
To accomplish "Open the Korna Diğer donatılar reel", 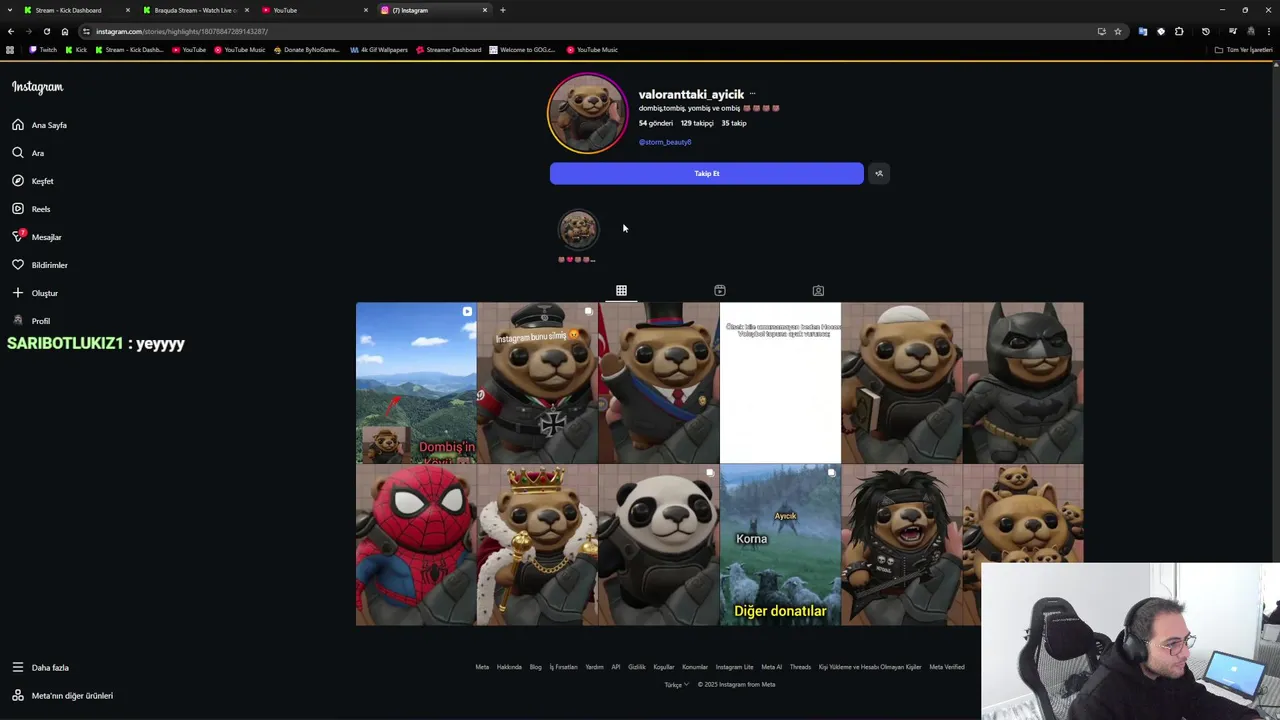I will (x=780, y=545).
